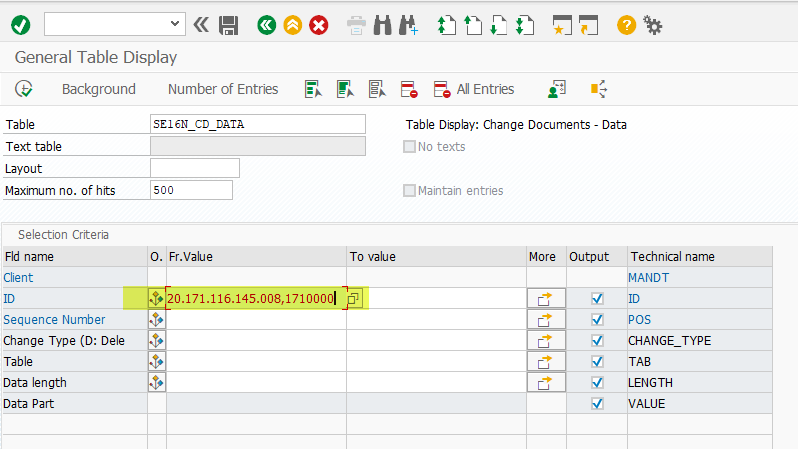Click the Layout input field
This screenshot has width=798, height=449.
(195, 168)
